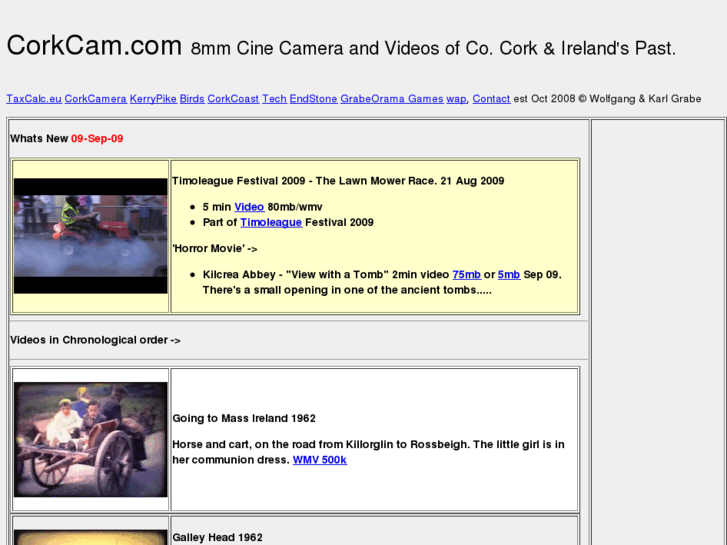Open the Birds link

pyautogui.click(x=192, y=99)
